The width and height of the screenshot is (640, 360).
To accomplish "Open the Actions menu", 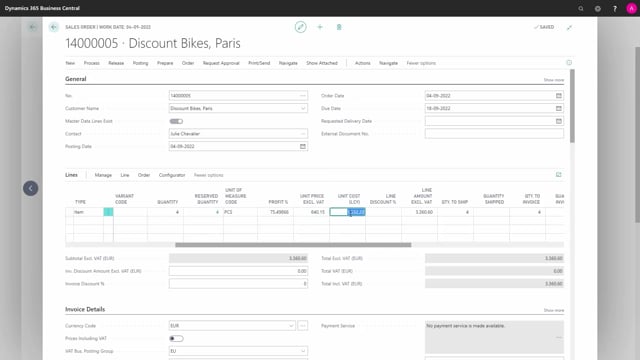I will 362,63.
